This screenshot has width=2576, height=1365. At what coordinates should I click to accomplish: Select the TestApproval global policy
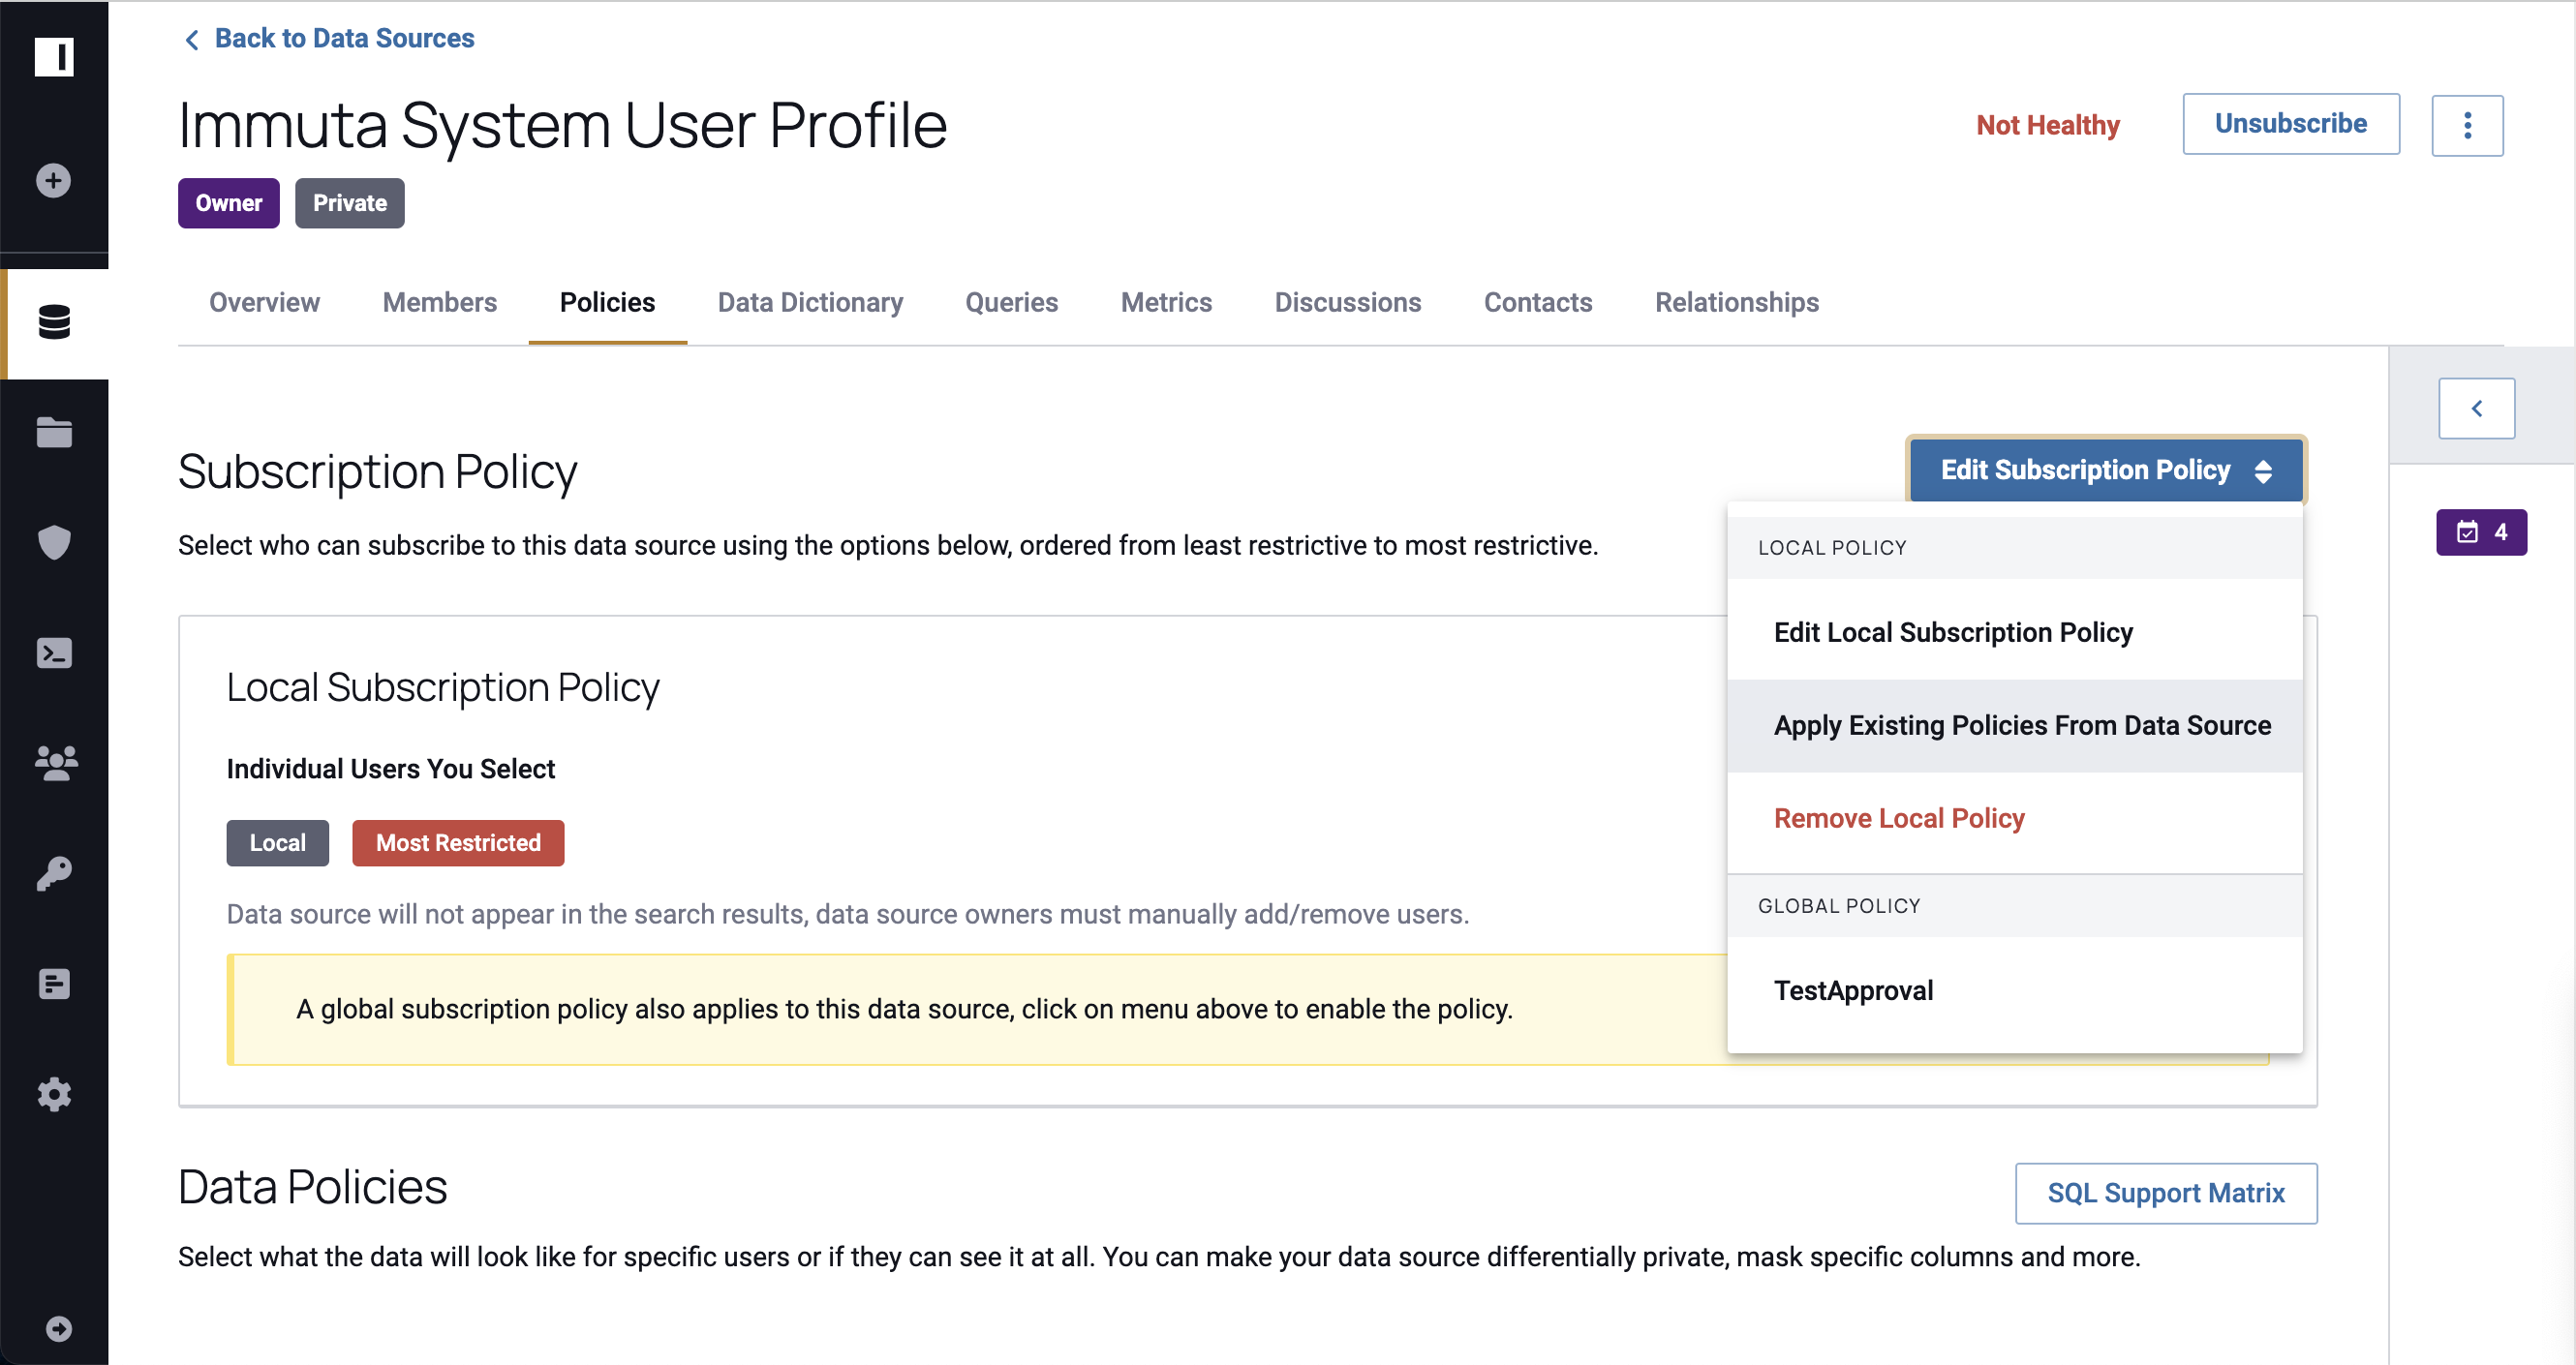tap(2014, 991)
